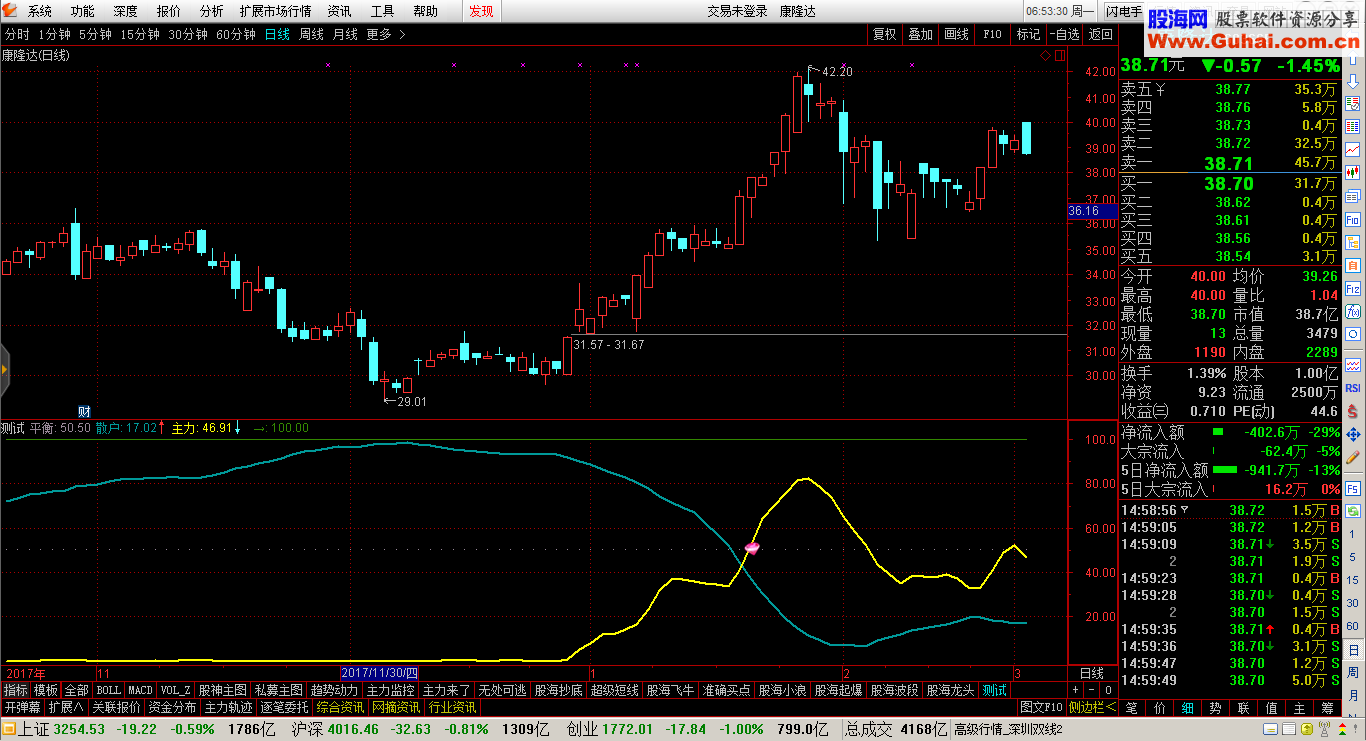Click the 返回 button
Viewport: 1366px width, 741px height.
1100,34
